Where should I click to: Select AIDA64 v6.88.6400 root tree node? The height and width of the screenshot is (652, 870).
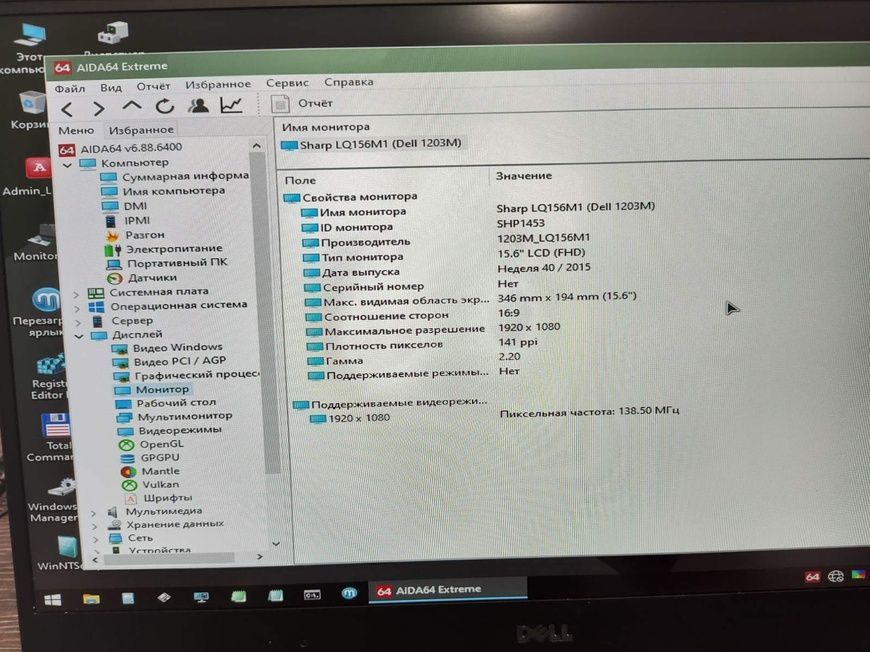click(131, 148)
